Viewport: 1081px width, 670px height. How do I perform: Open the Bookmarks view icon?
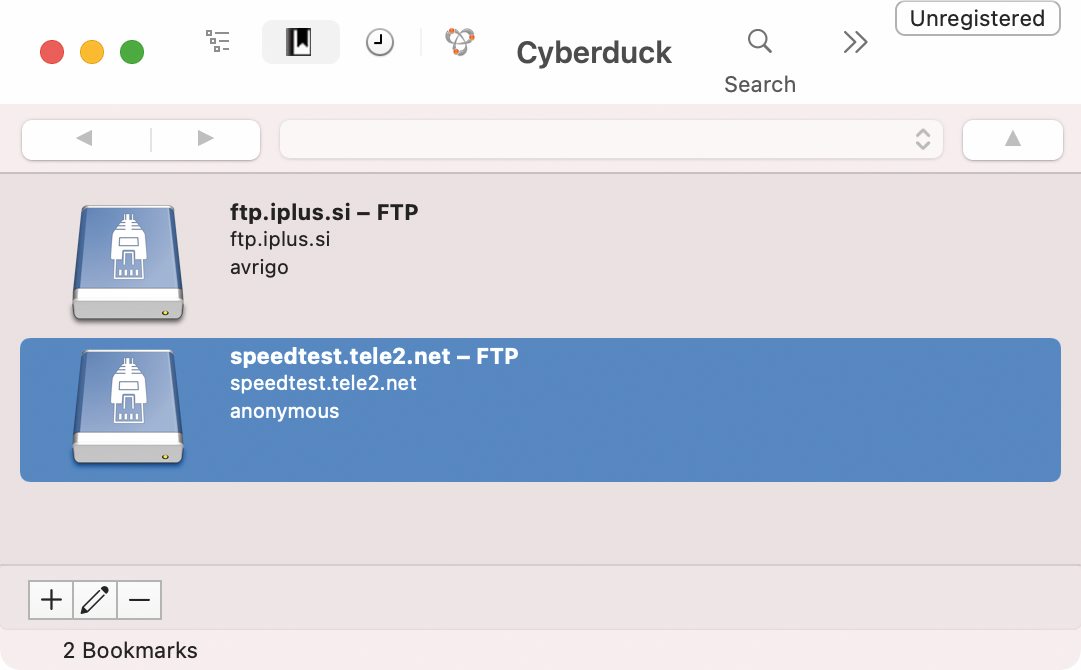click(x=300, y=42)
